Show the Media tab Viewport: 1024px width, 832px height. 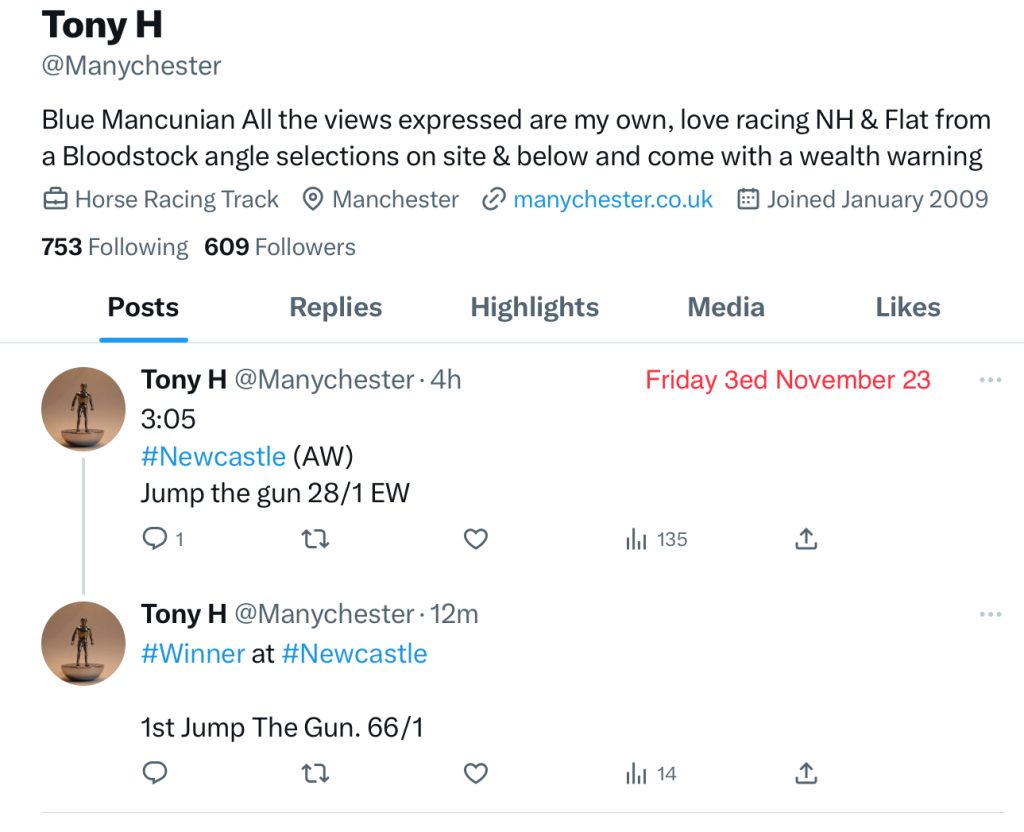coord(726,307)
